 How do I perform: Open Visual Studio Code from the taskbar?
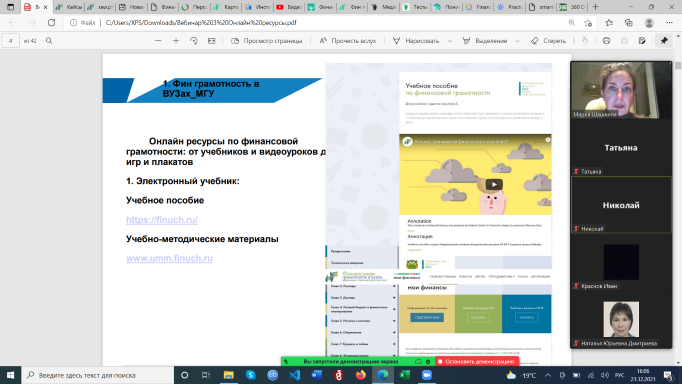(x=294, y=375)
